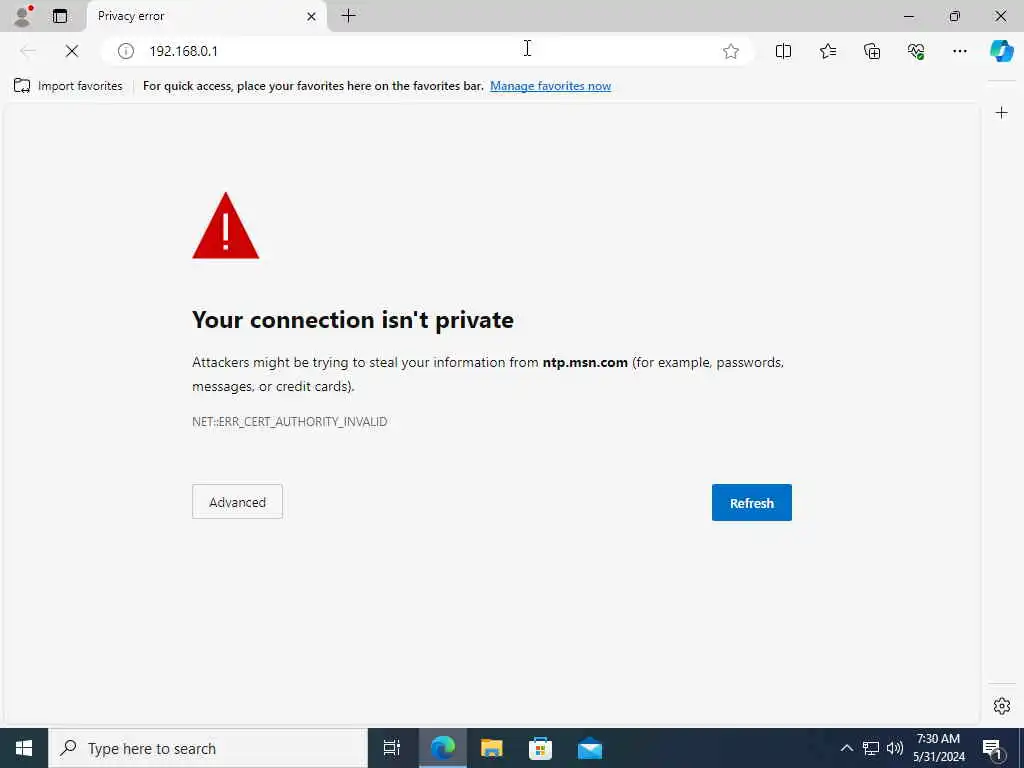Open sidebar settings gear
The image size is (1024, 768).
1002,706
